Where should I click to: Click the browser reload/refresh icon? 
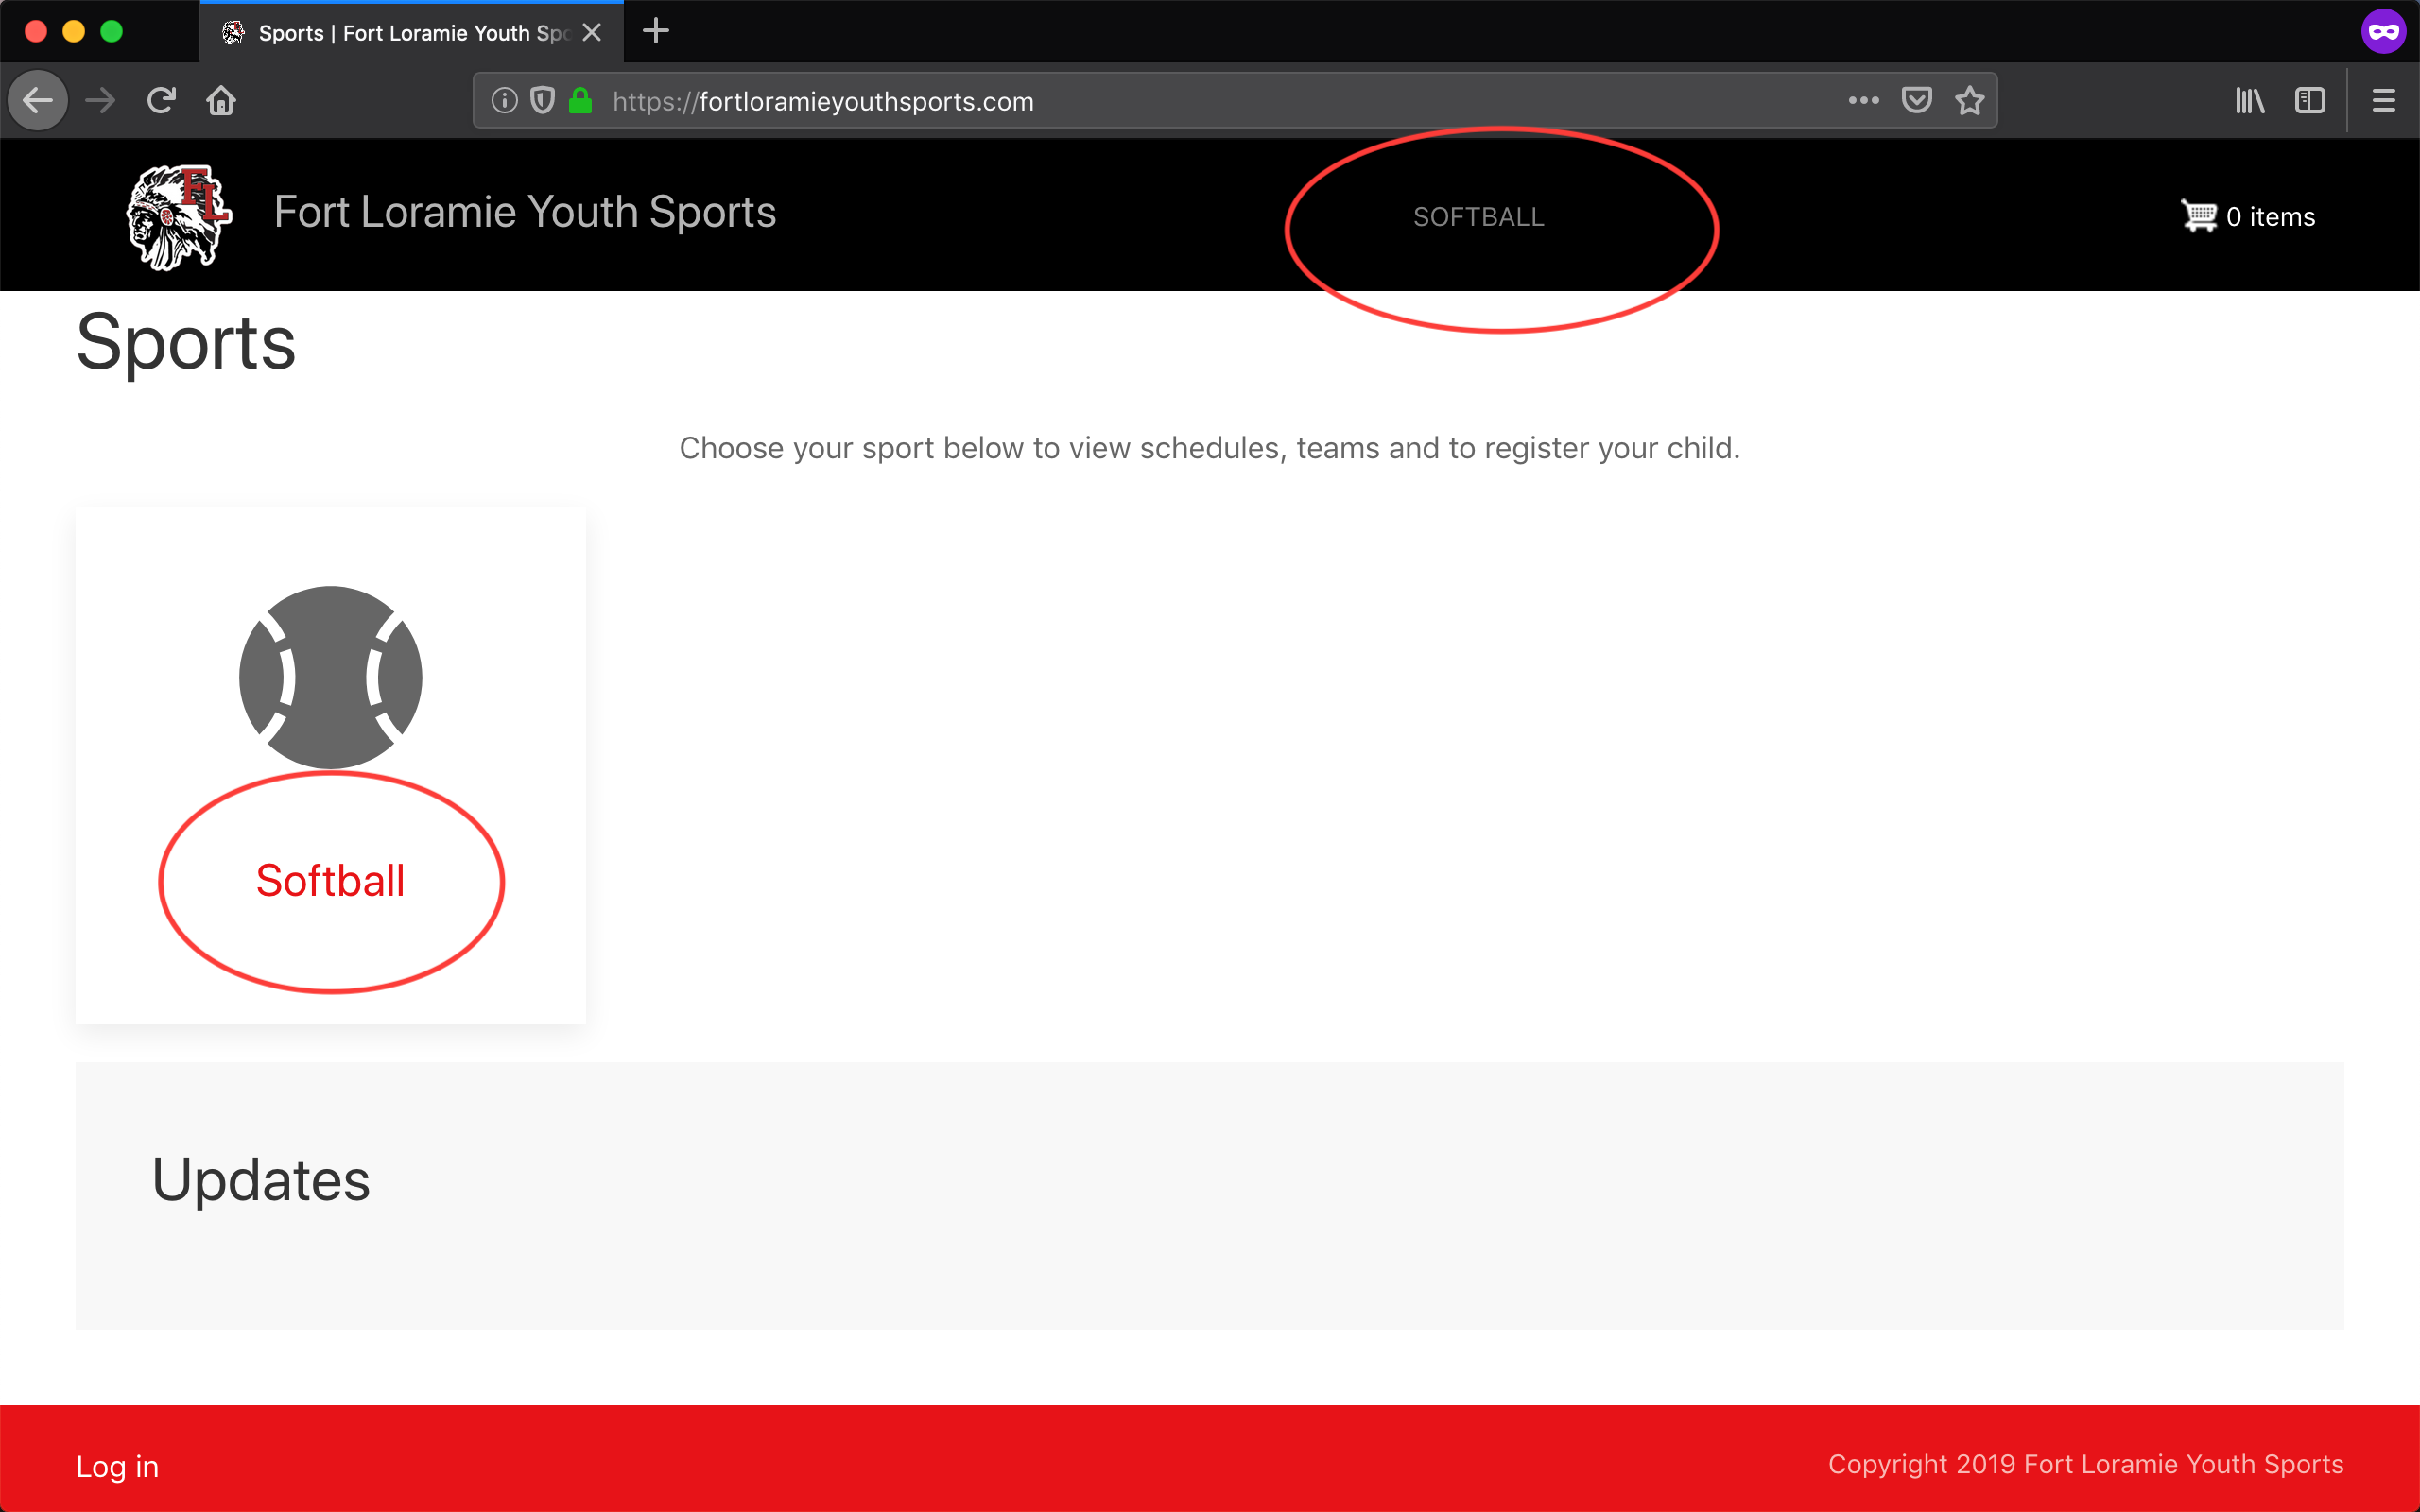[x=159, y=99]
